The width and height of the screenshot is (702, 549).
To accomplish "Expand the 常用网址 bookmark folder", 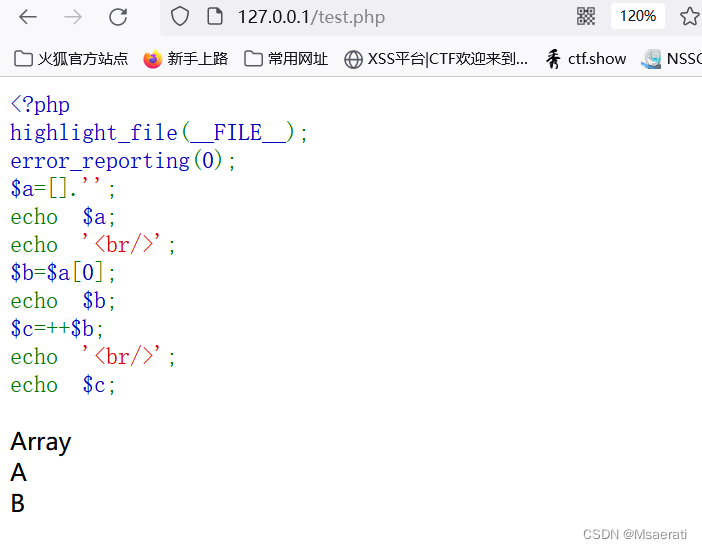I will tap(286, 59).
